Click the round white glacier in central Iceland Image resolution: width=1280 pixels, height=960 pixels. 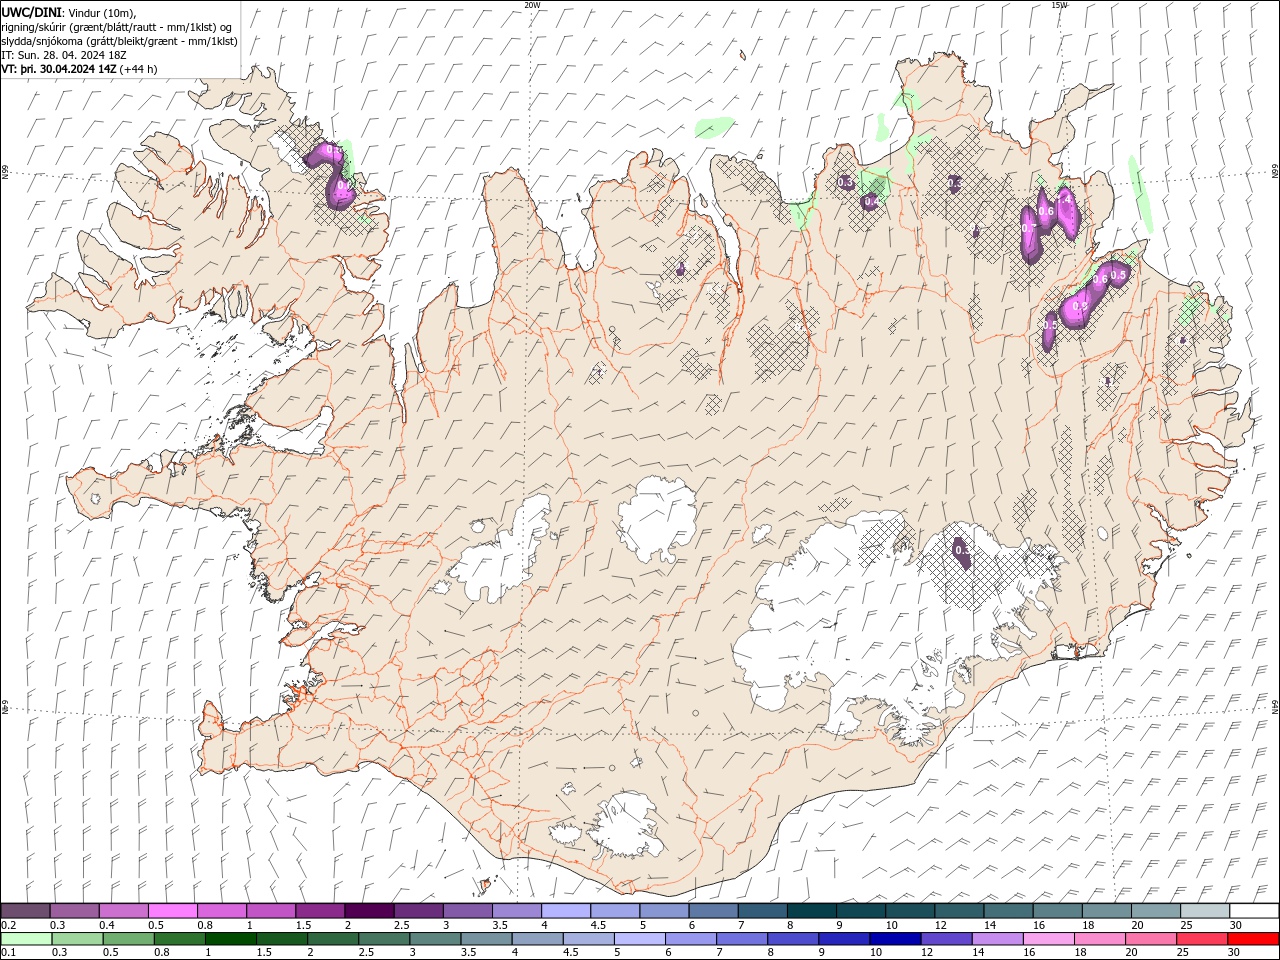[657, 519]
